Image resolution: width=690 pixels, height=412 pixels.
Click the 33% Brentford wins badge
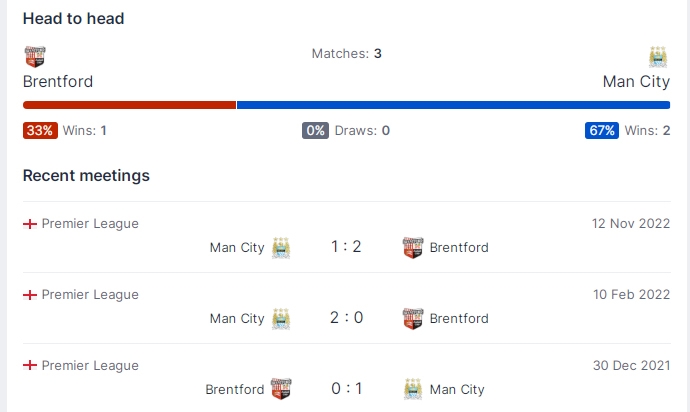[x=40, y=130]
